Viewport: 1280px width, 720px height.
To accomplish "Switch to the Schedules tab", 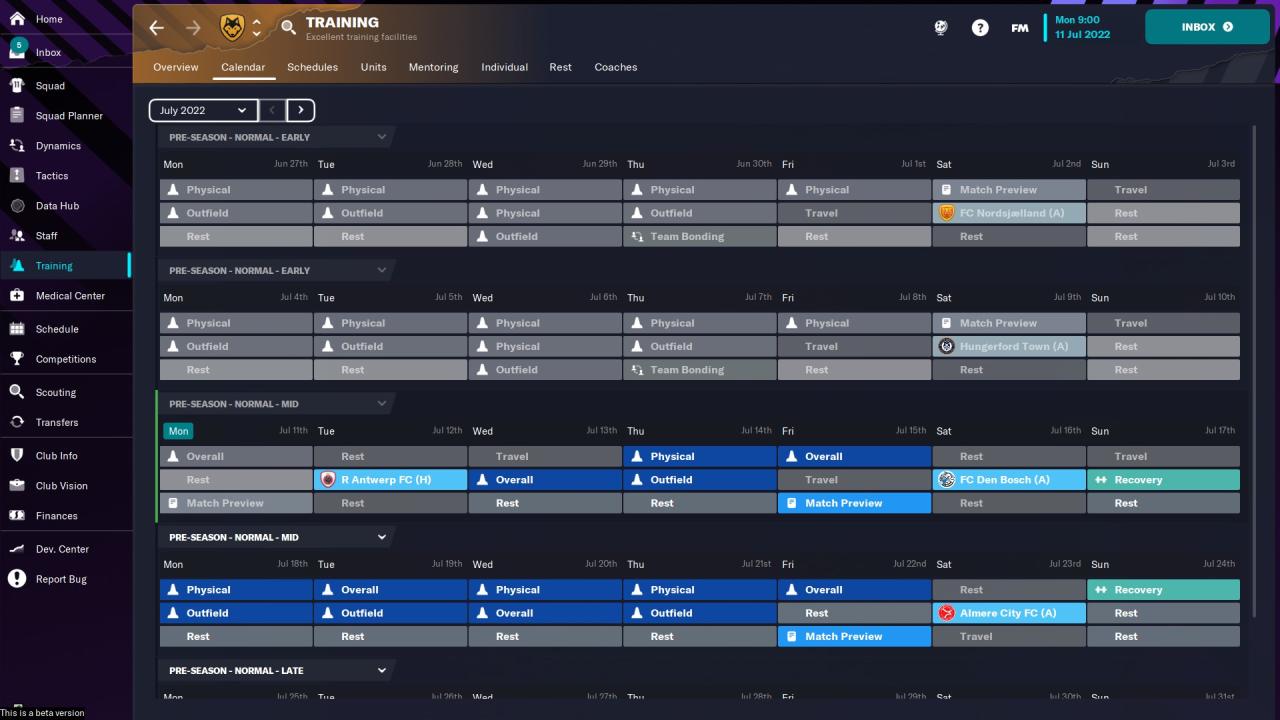I will pos(312,67).
